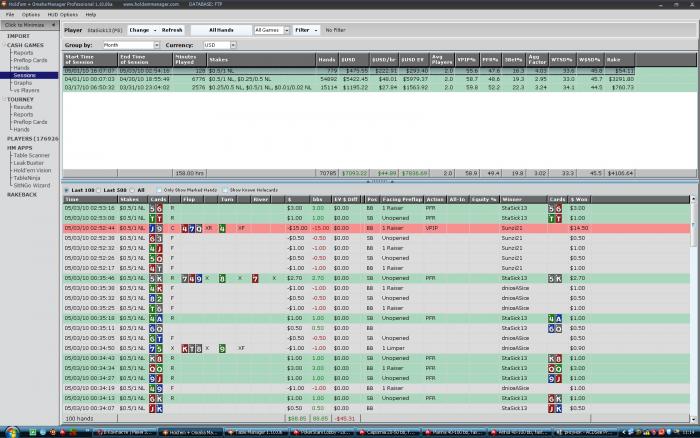Sort hands list by Winner column
Viewport: 700px width, 438px height.
524,200
